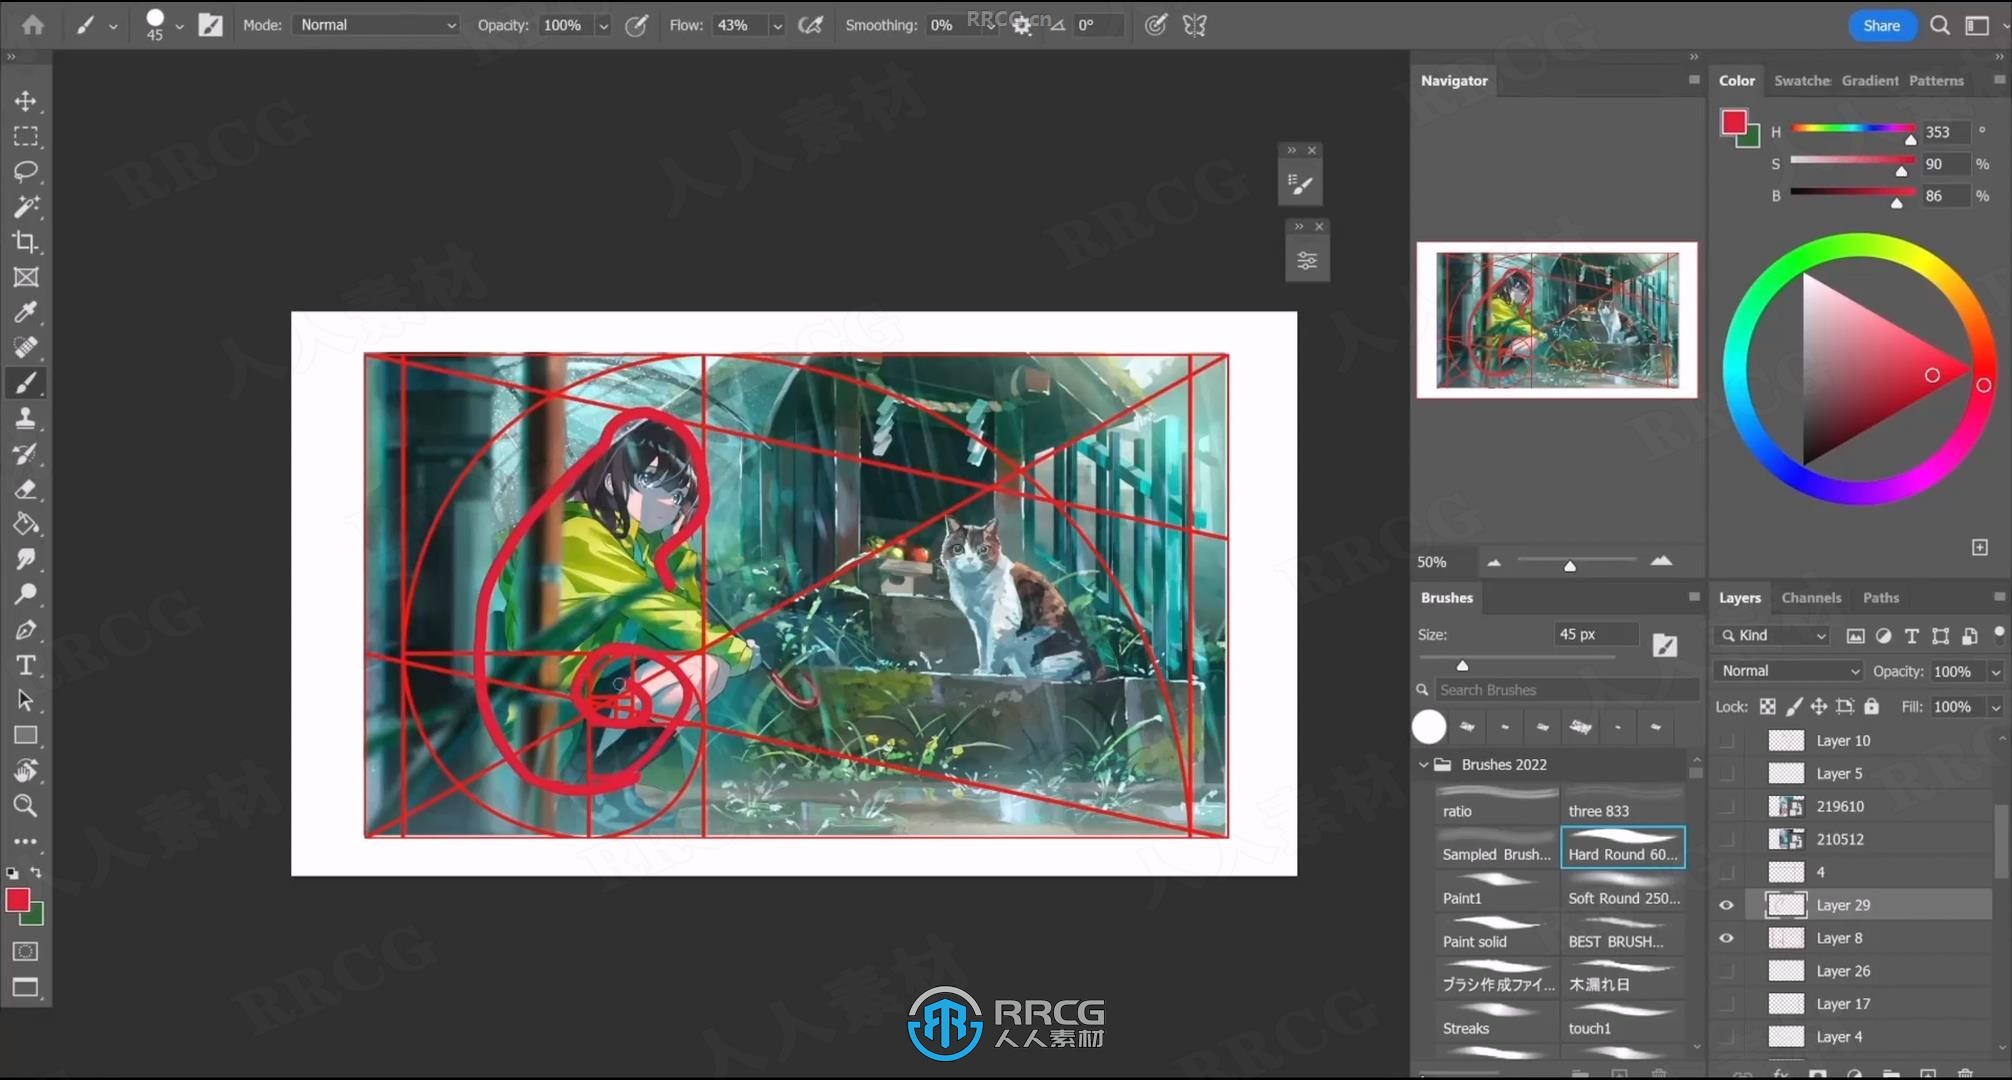Select the Eraser tool
This screenshot has width=2012, height=1080.
pyautogui.click(x=26, y=489)
